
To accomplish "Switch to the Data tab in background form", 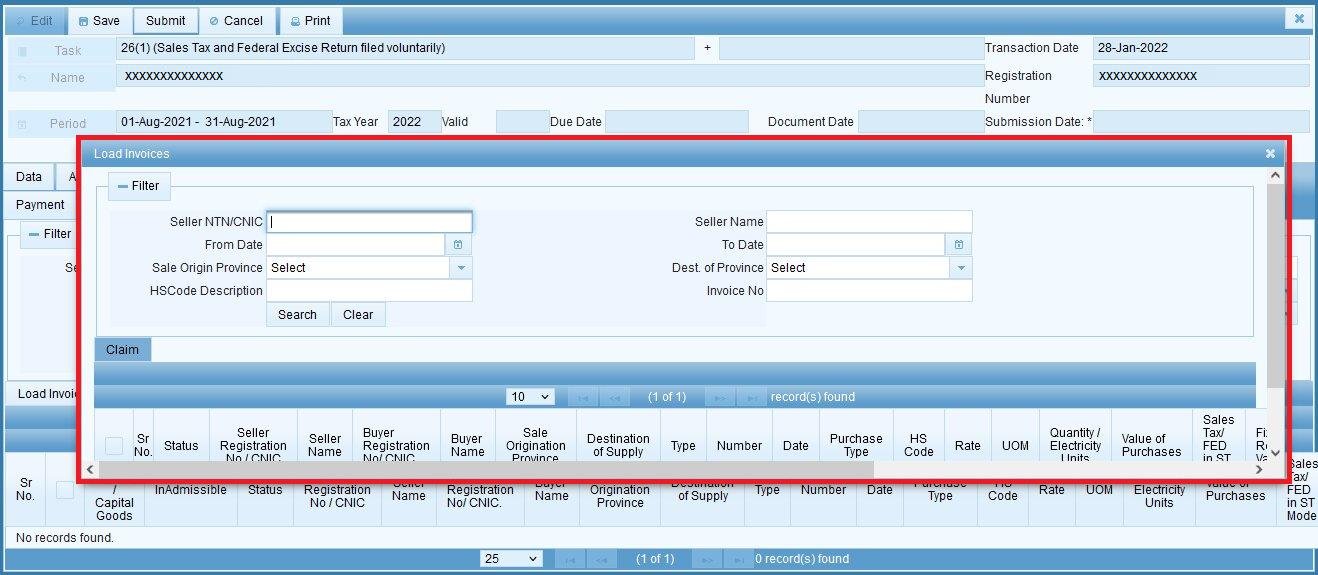I will coord(29,177).
